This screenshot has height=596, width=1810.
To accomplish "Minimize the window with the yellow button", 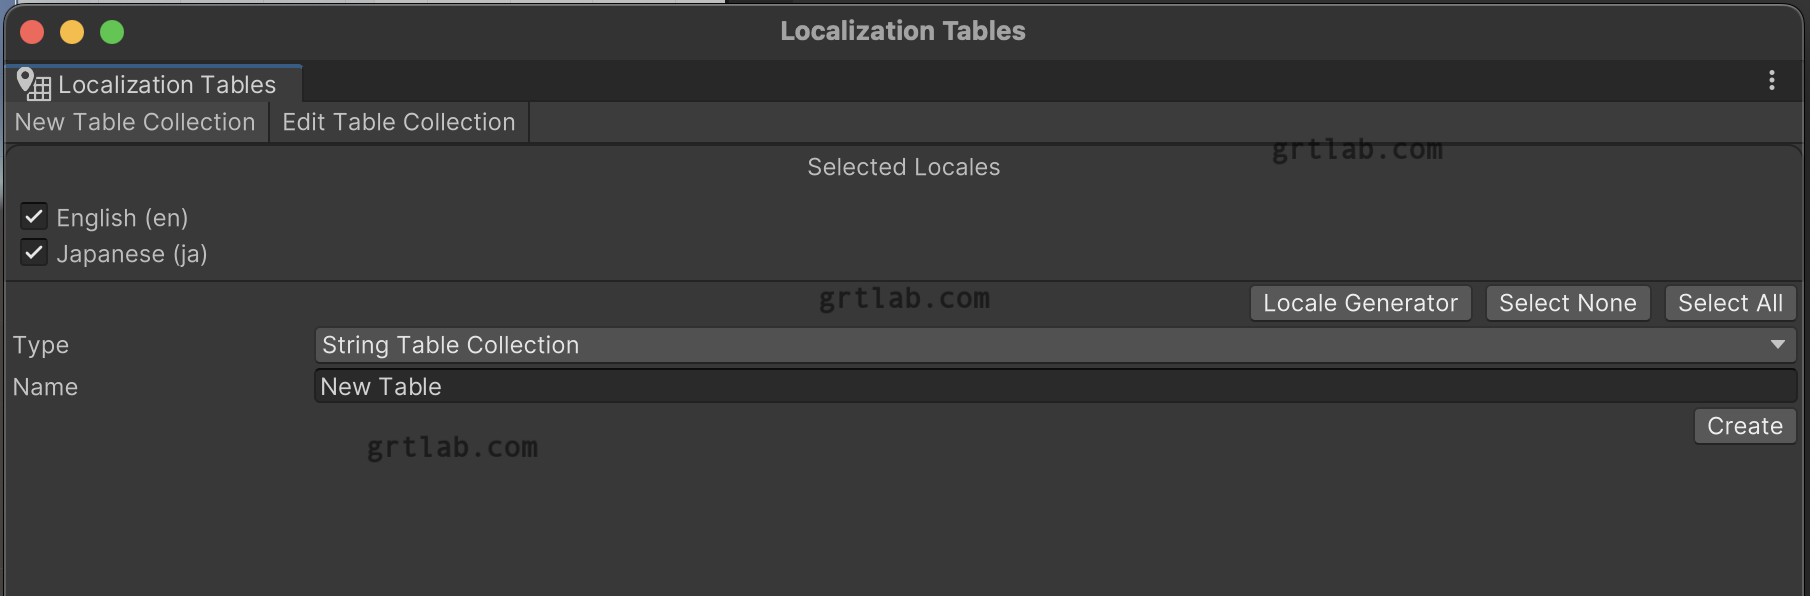I will pos(72,31).
